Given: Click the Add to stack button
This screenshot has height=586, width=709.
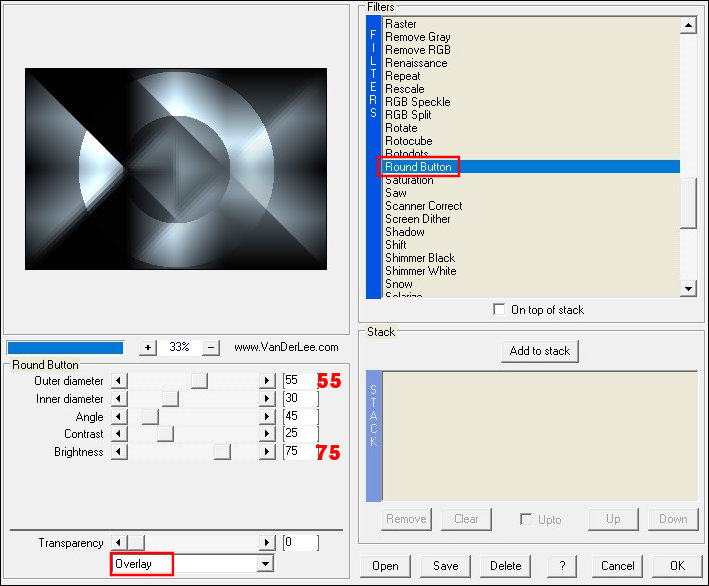Looking at the screenshot, I should [540, 351].
